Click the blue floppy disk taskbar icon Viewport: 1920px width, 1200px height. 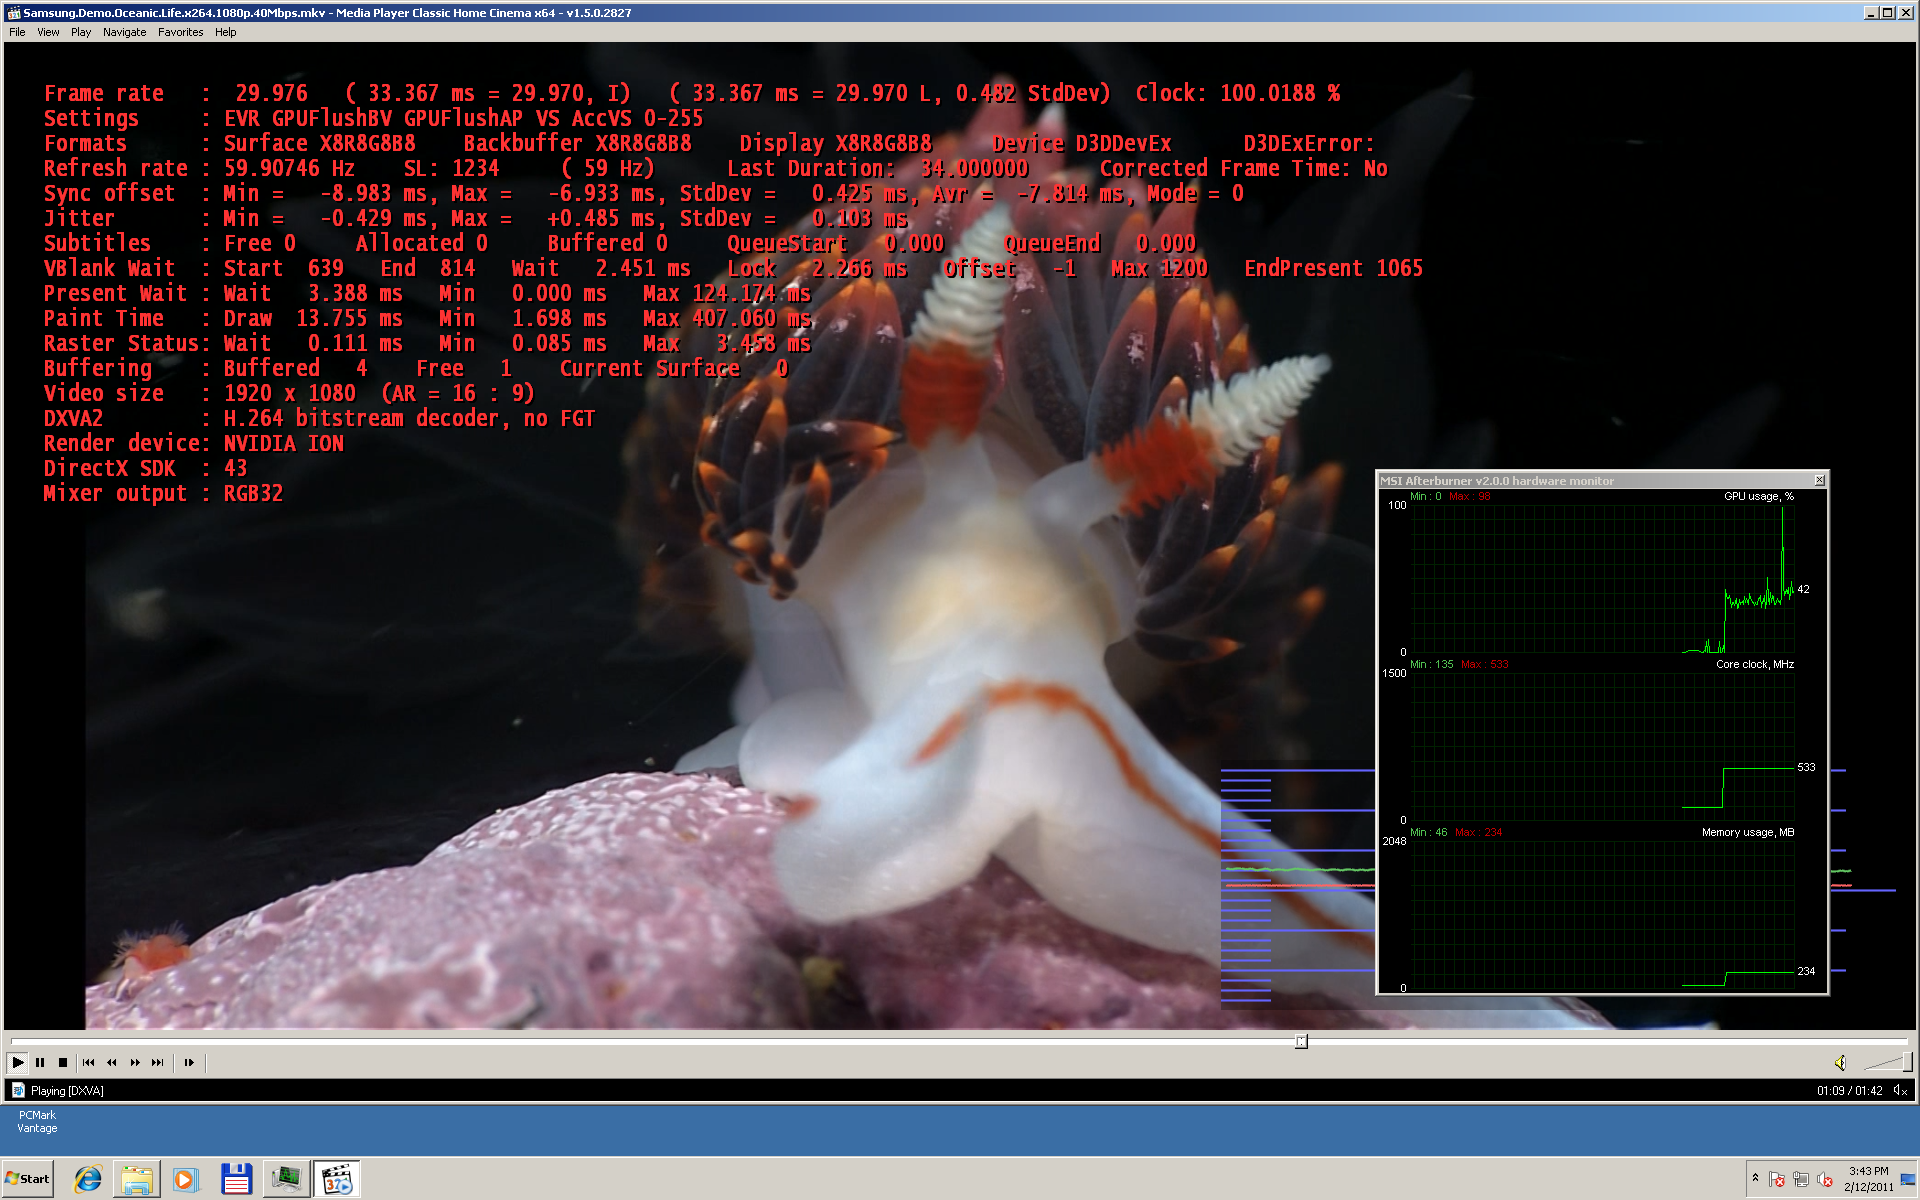[236, 1179]
